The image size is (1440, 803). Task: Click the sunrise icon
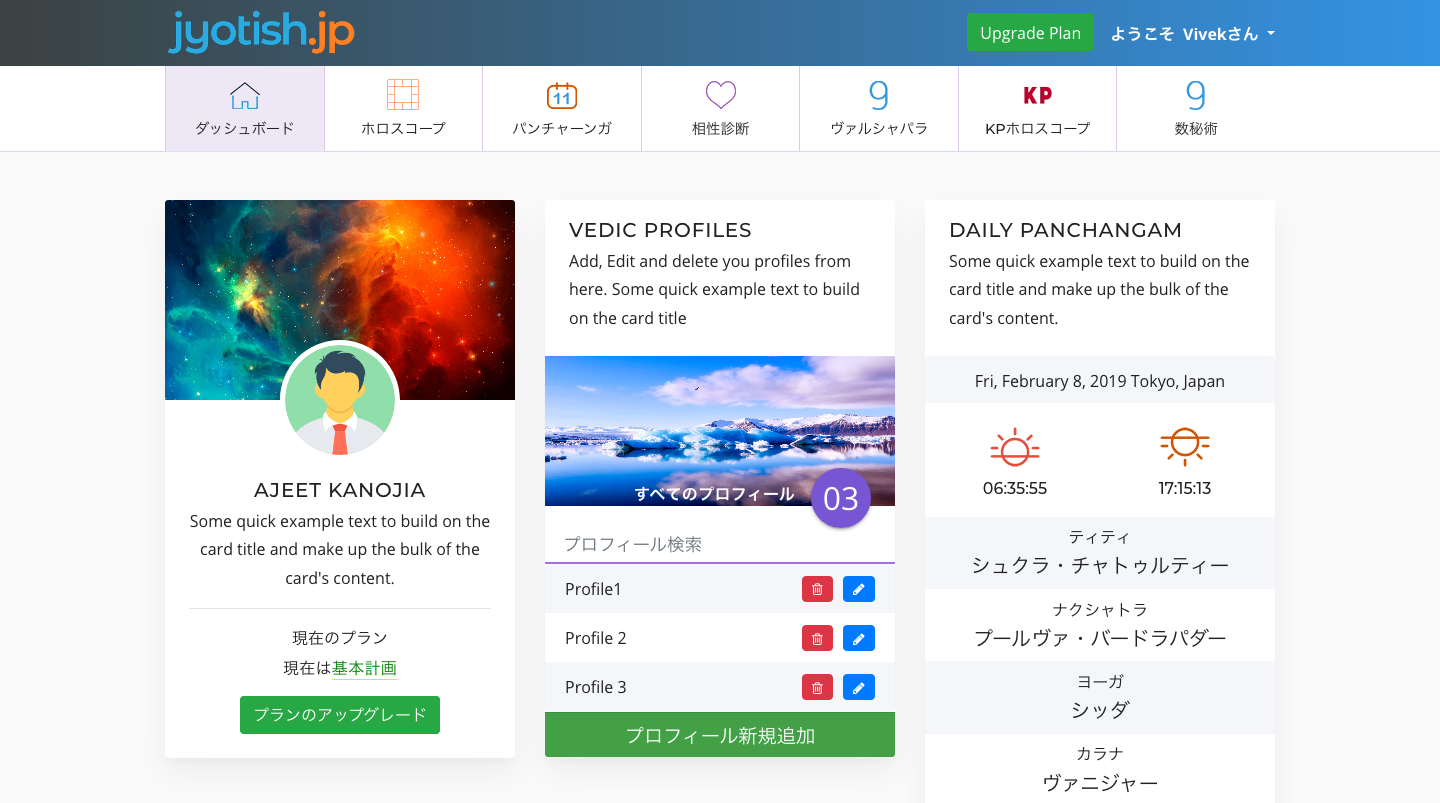click(1014, 447)
